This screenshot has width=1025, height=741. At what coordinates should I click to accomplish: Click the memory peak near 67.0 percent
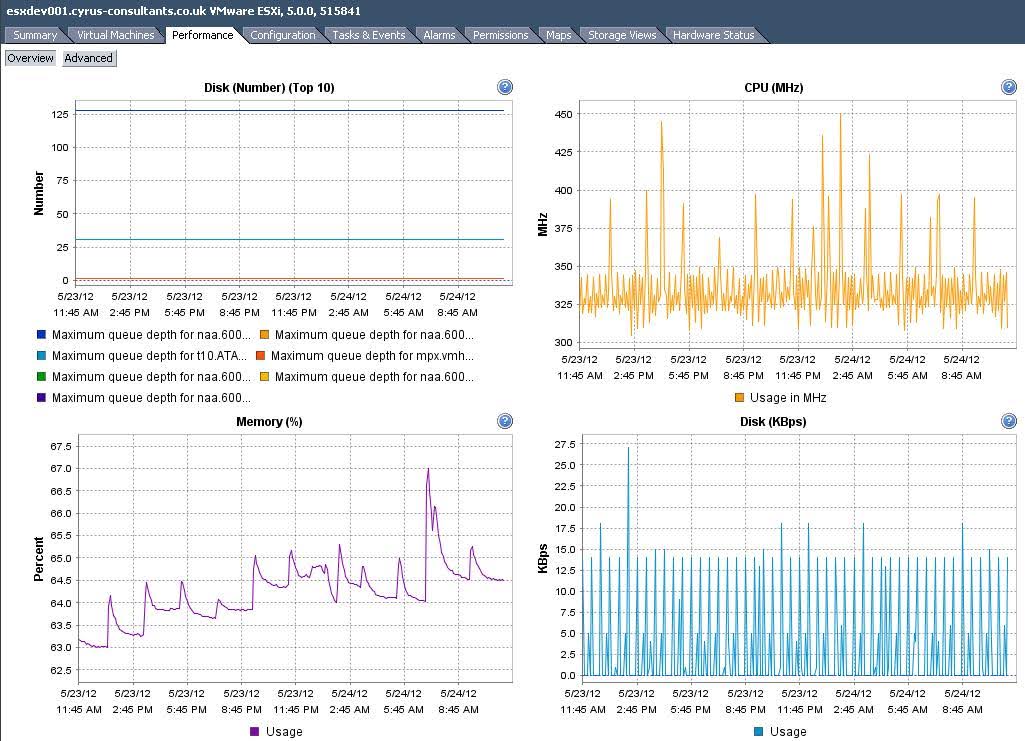[428, 469]
